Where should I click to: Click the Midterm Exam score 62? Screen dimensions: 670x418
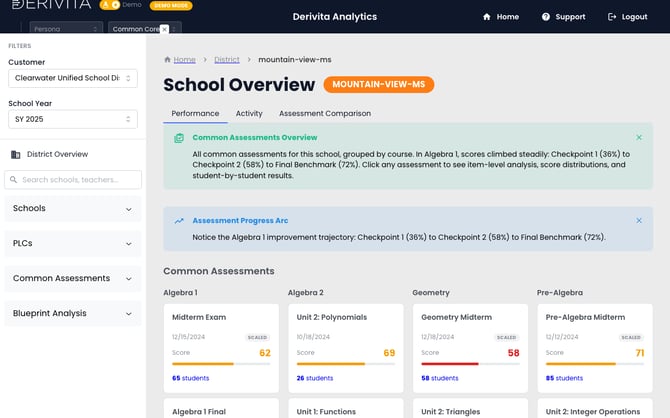[x=265, y=353]
